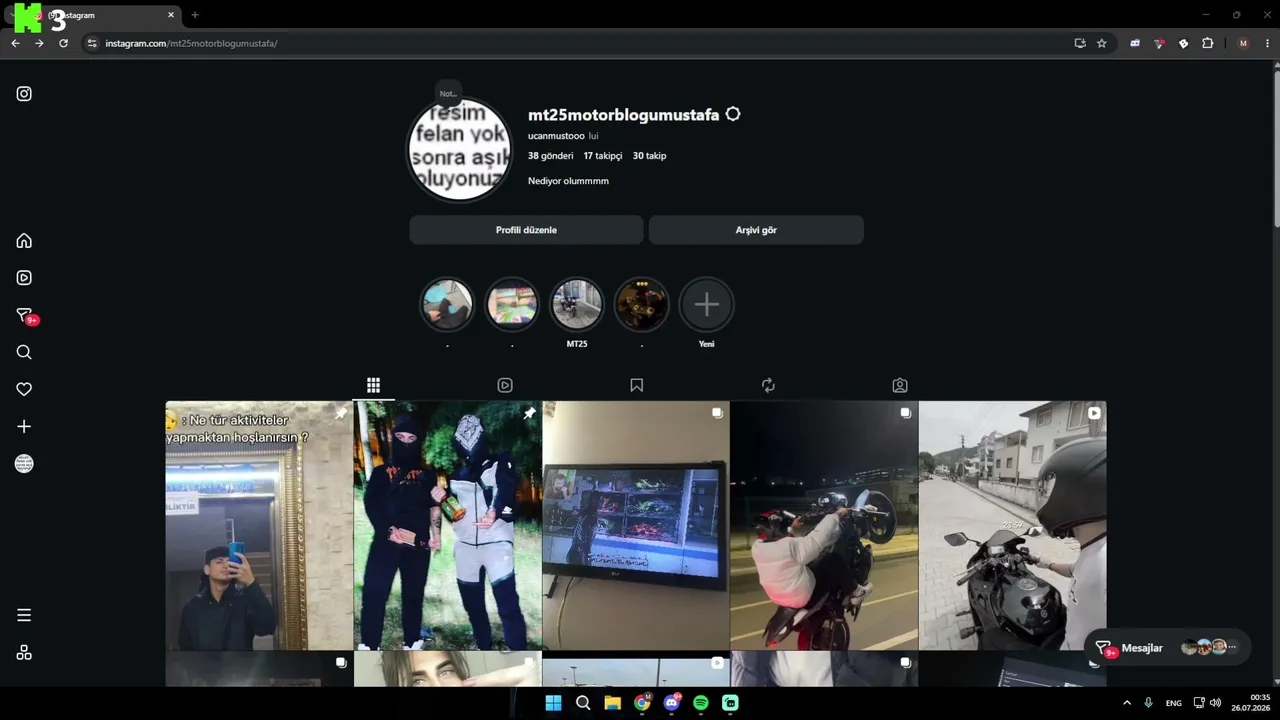The height and width of the screenshot is (720, 1280).
Task: Add a new highlight with Yeni
Action: pos(707,305)
